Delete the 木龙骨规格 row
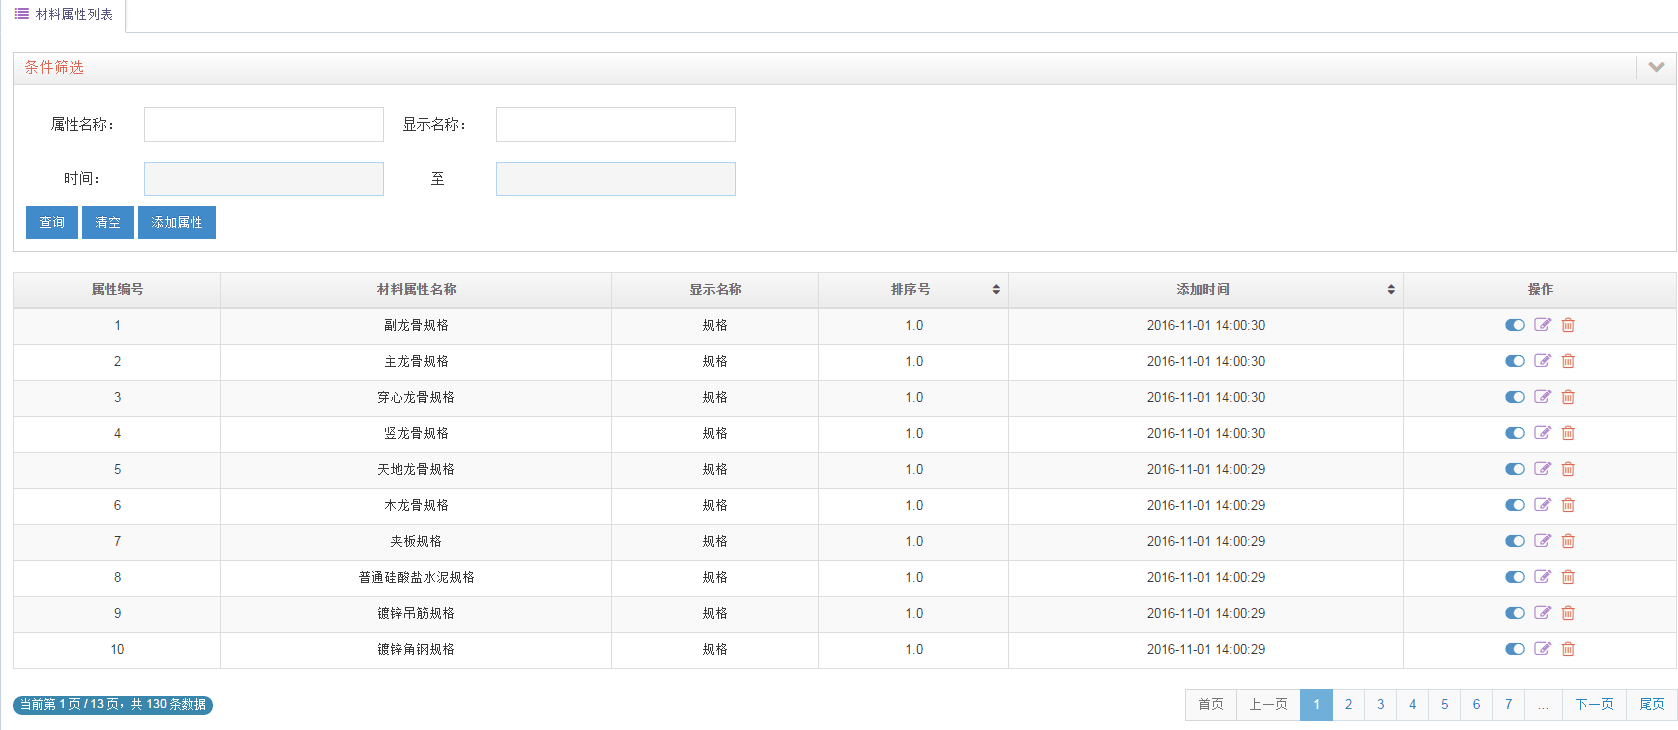1678x730 pixels. click(x=1568, y=505)
